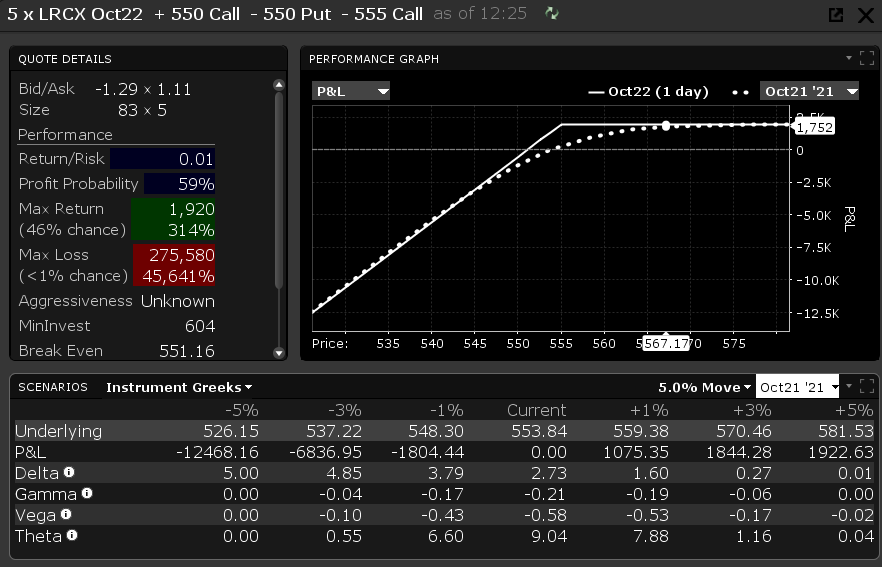
Task: Click the Max Return percent 314%
Action: pyautogui.click(x=191, y=230)
